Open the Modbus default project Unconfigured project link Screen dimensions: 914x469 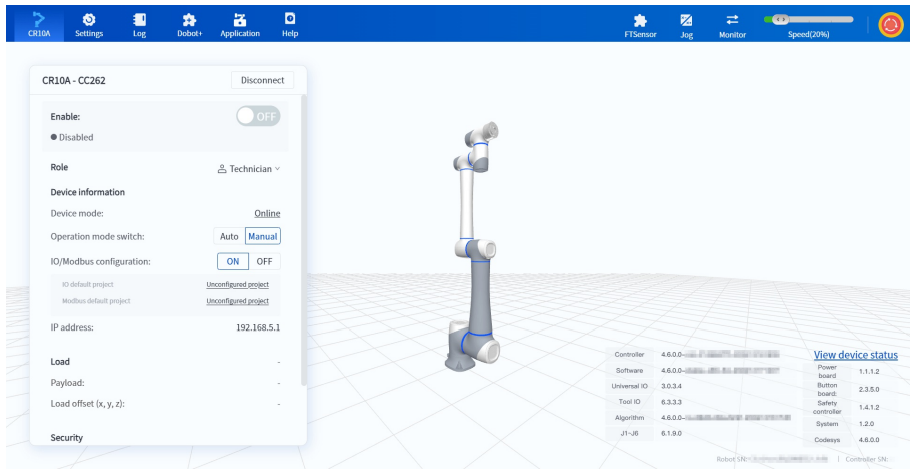[237, 301]
